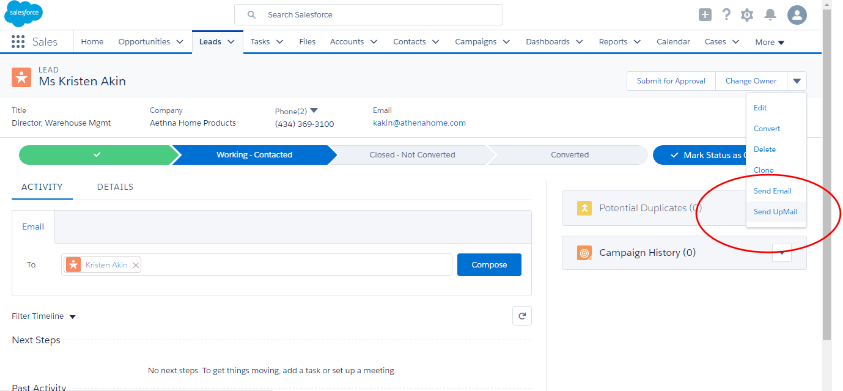This screenshot has height=391, width=843.
Task: Remove Kristen Akin recipient with the X
Action: pyautogui.click(x=135, y=265)
